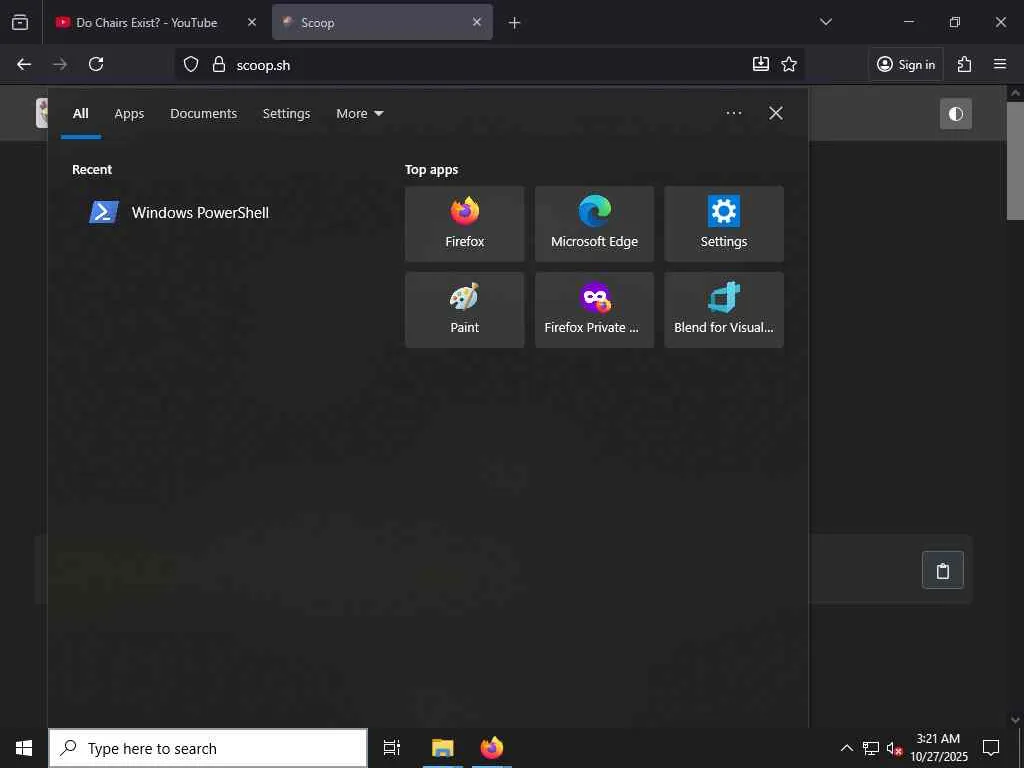This screenshot has width=1024, height=768.
Task: Close the Windows search panel
Action: pyautogui.click(x=775, y=113)
